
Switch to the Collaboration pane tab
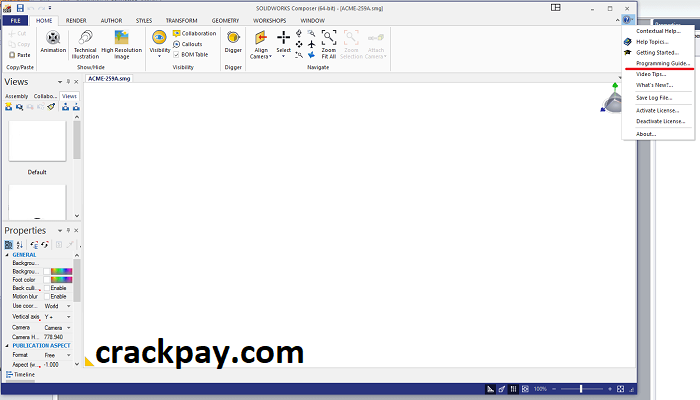(45, 96)
